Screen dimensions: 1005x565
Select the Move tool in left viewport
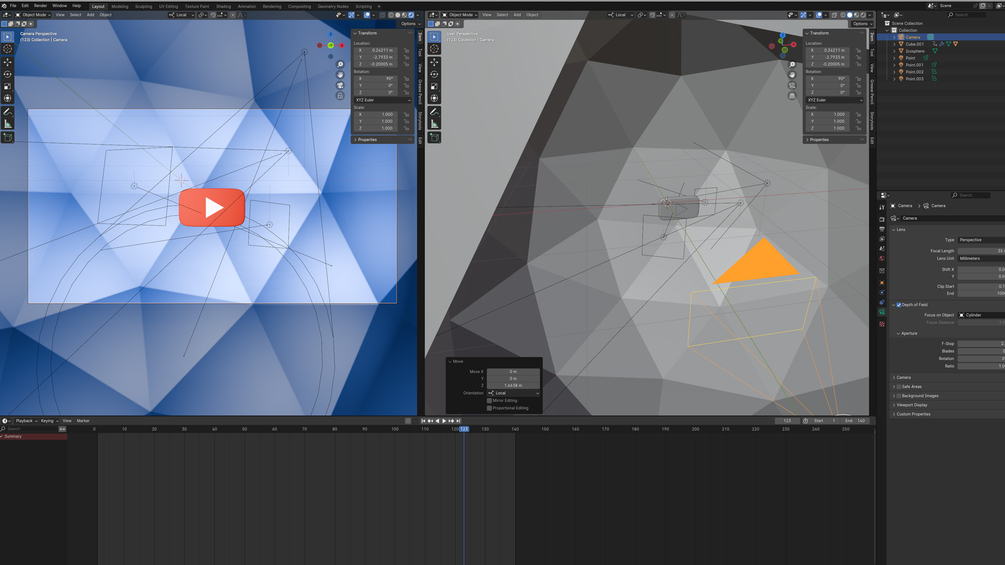pos(8,62)
